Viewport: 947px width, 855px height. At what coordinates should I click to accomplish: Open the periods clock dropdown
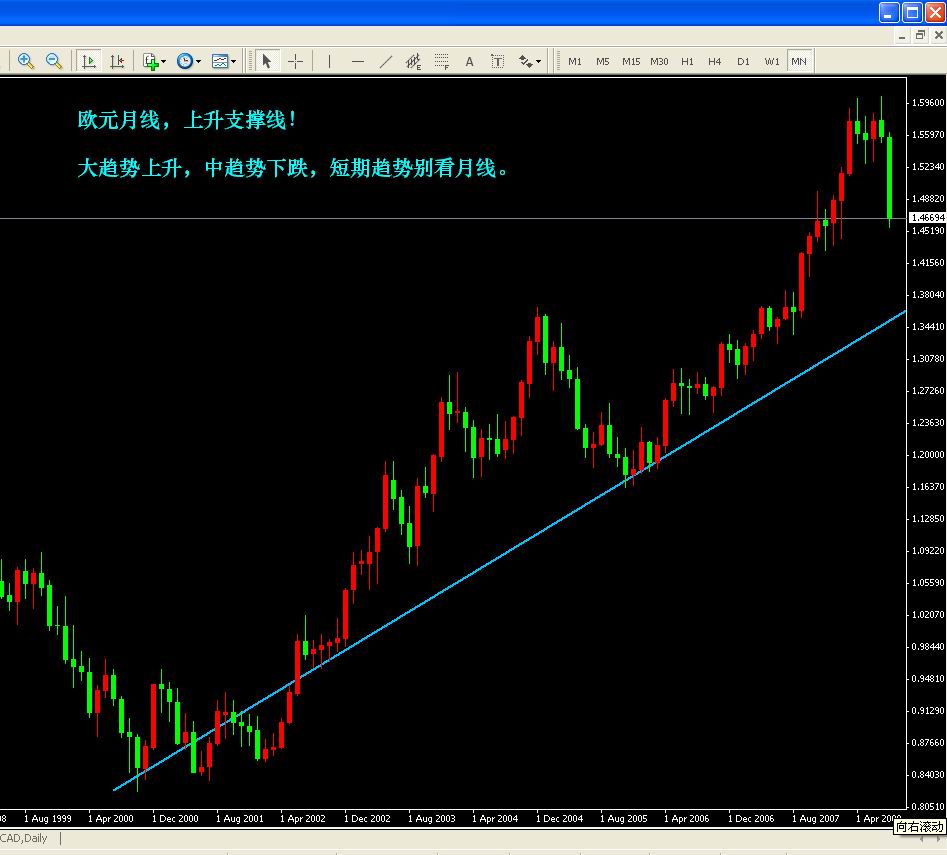click(x=189, y=61)
